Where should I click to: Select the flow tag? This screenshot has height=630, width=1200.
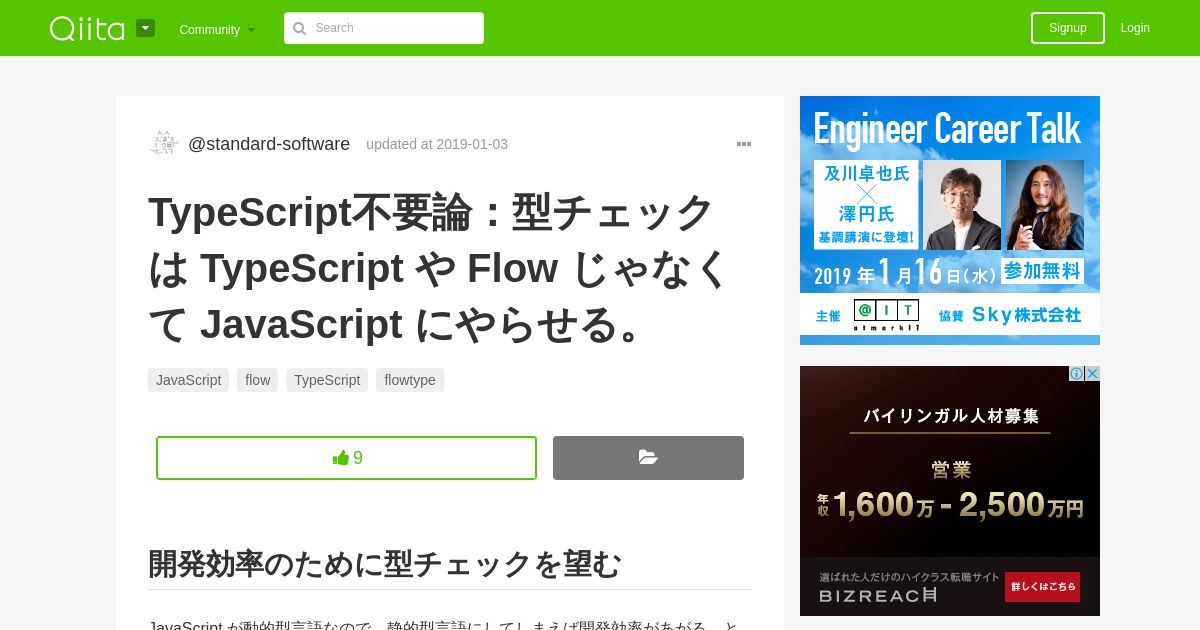click(x=257, y=380)
